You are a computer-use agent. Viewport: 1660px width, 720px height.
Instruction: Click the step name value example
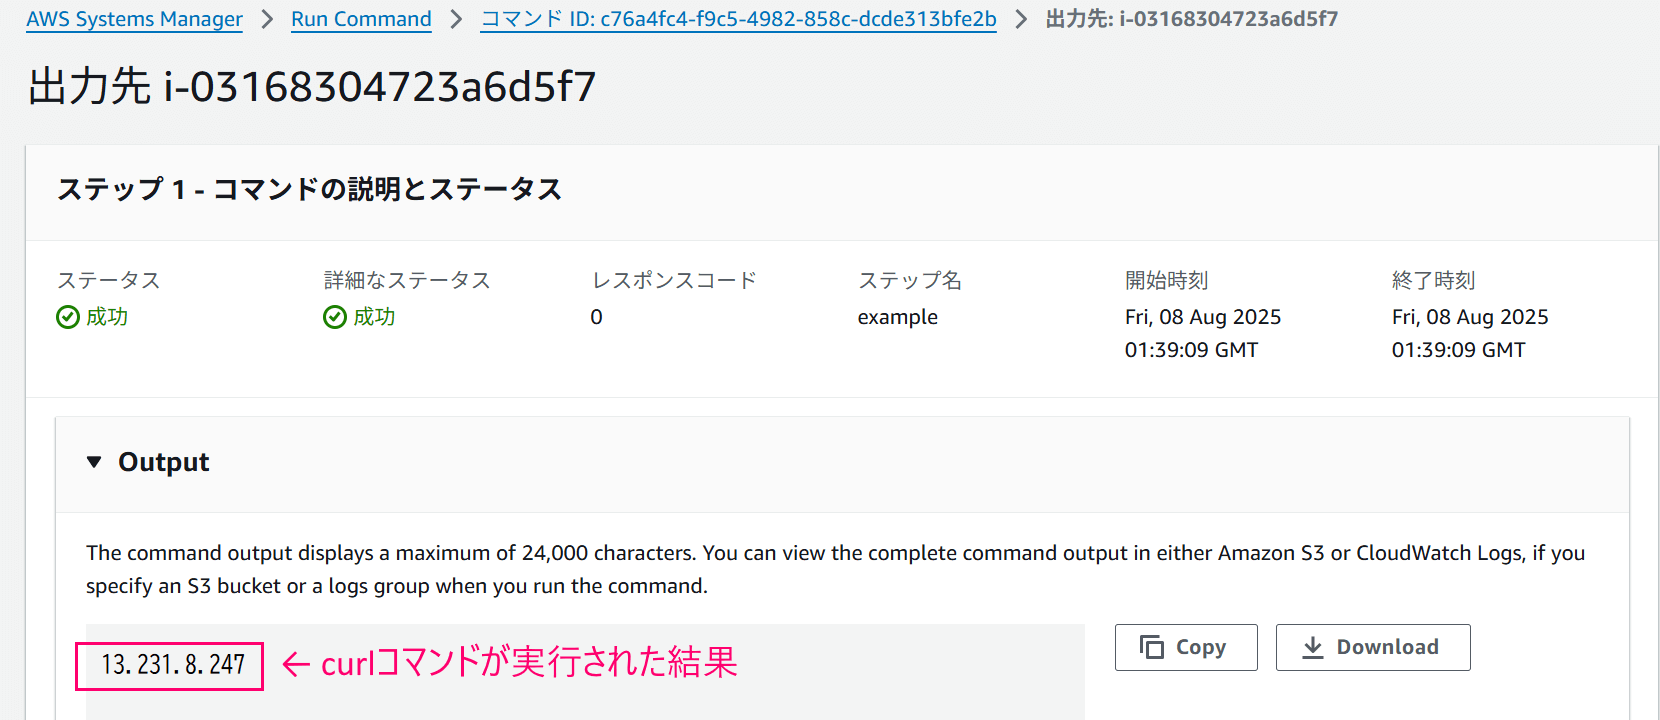tap(898, 317)
